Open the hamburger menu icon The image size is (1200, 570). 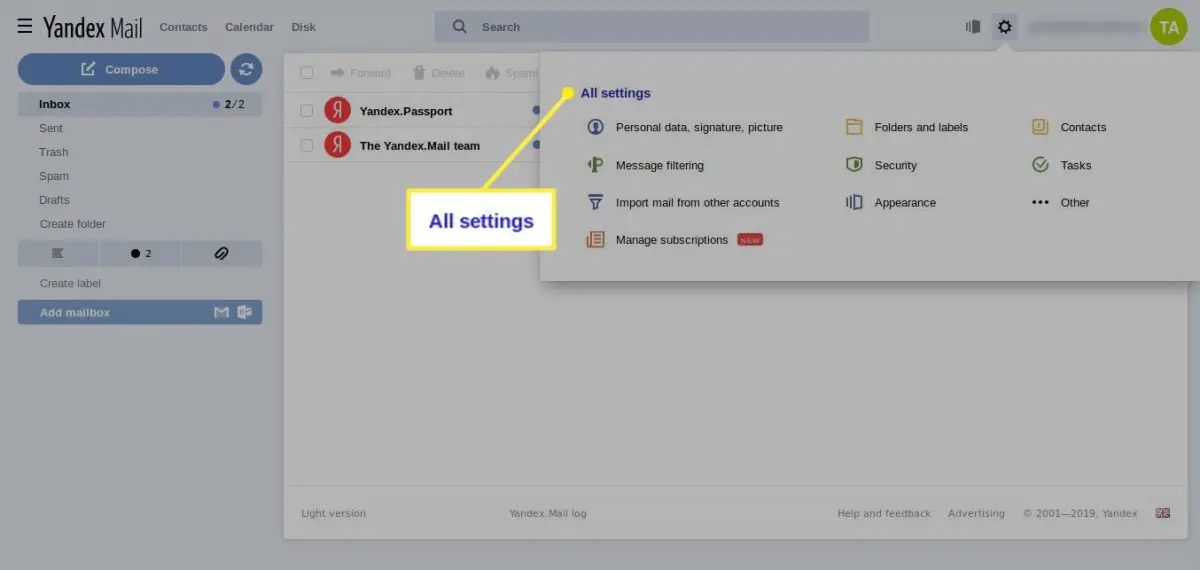click(25, 27)
